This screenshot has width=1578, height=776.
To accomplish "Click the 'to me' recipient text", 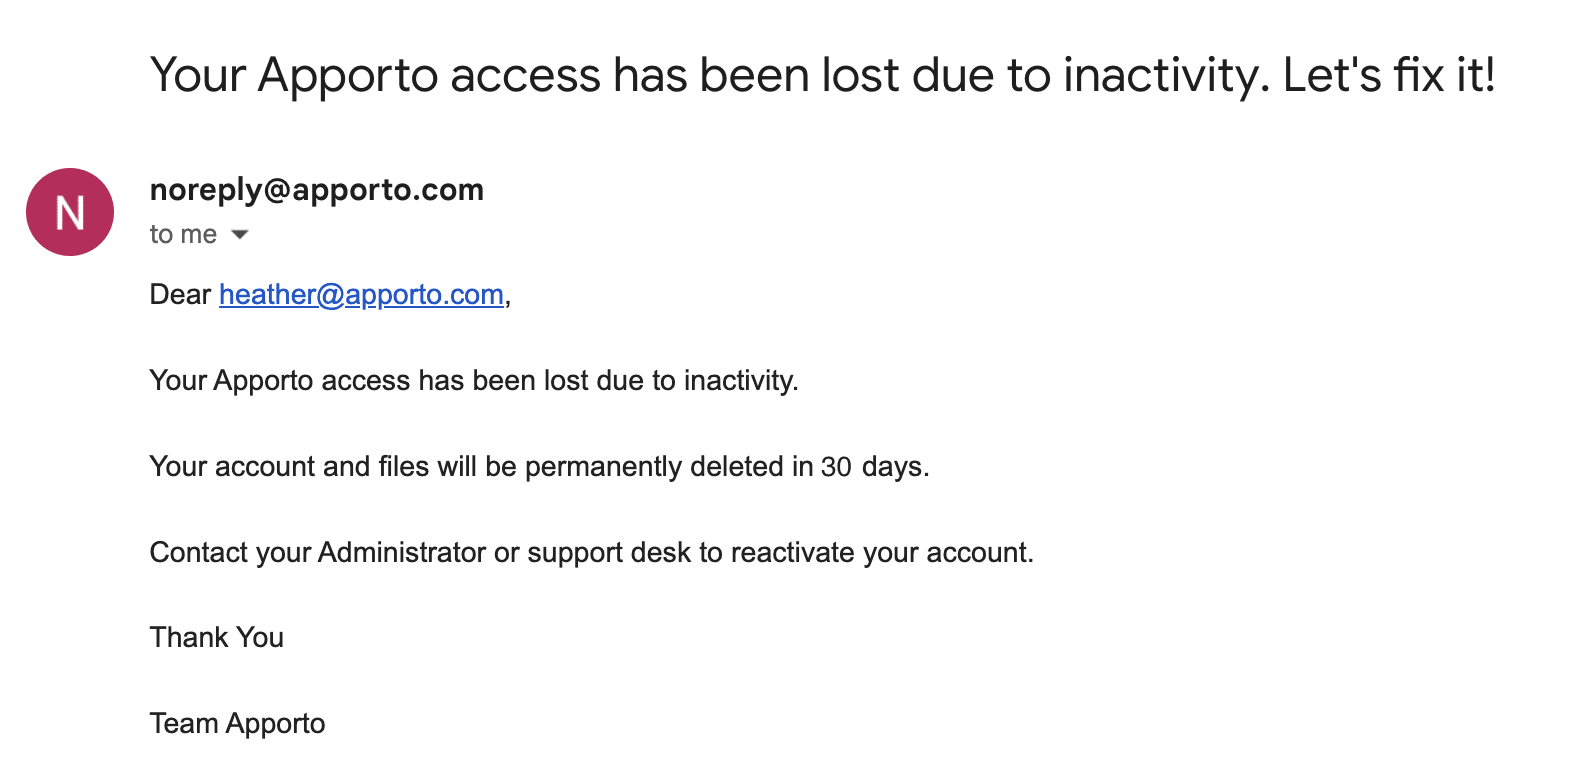I will [183, 235].
